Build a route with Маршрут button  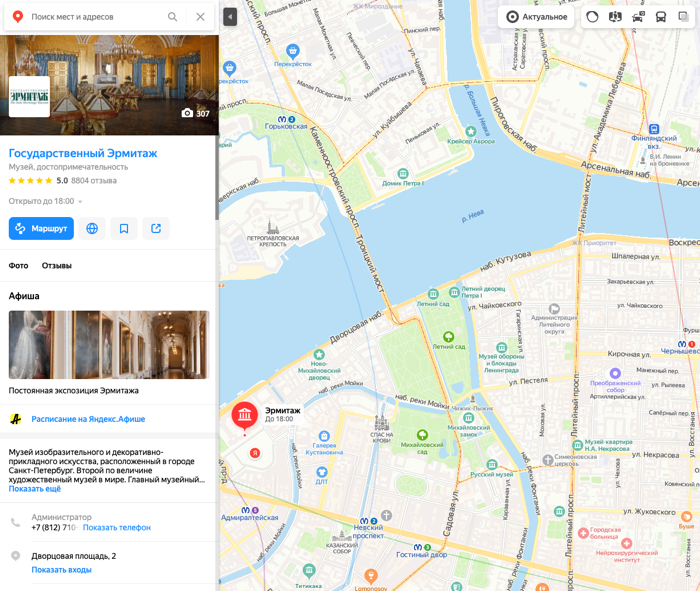pyautogui.click(x=41, y=229)
